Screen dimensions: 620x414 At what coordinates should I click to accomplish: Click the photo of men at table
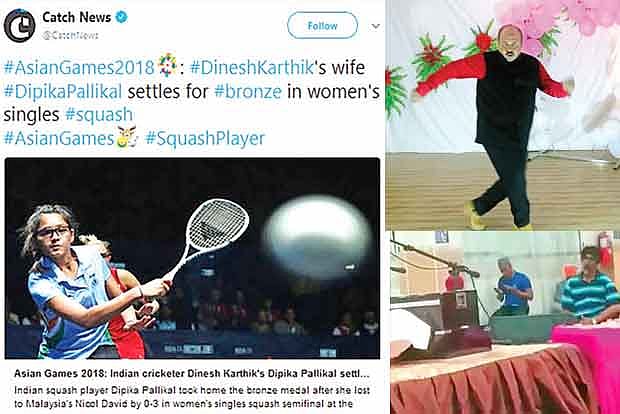coord(505,322)
